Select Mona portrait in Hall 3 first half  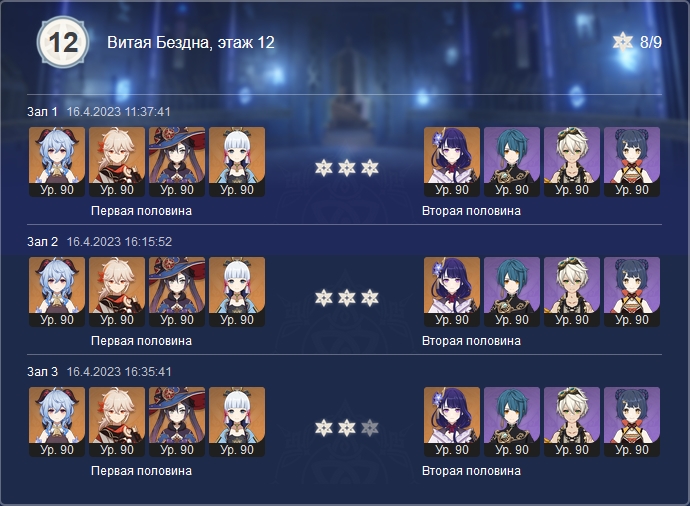[177, 422]
